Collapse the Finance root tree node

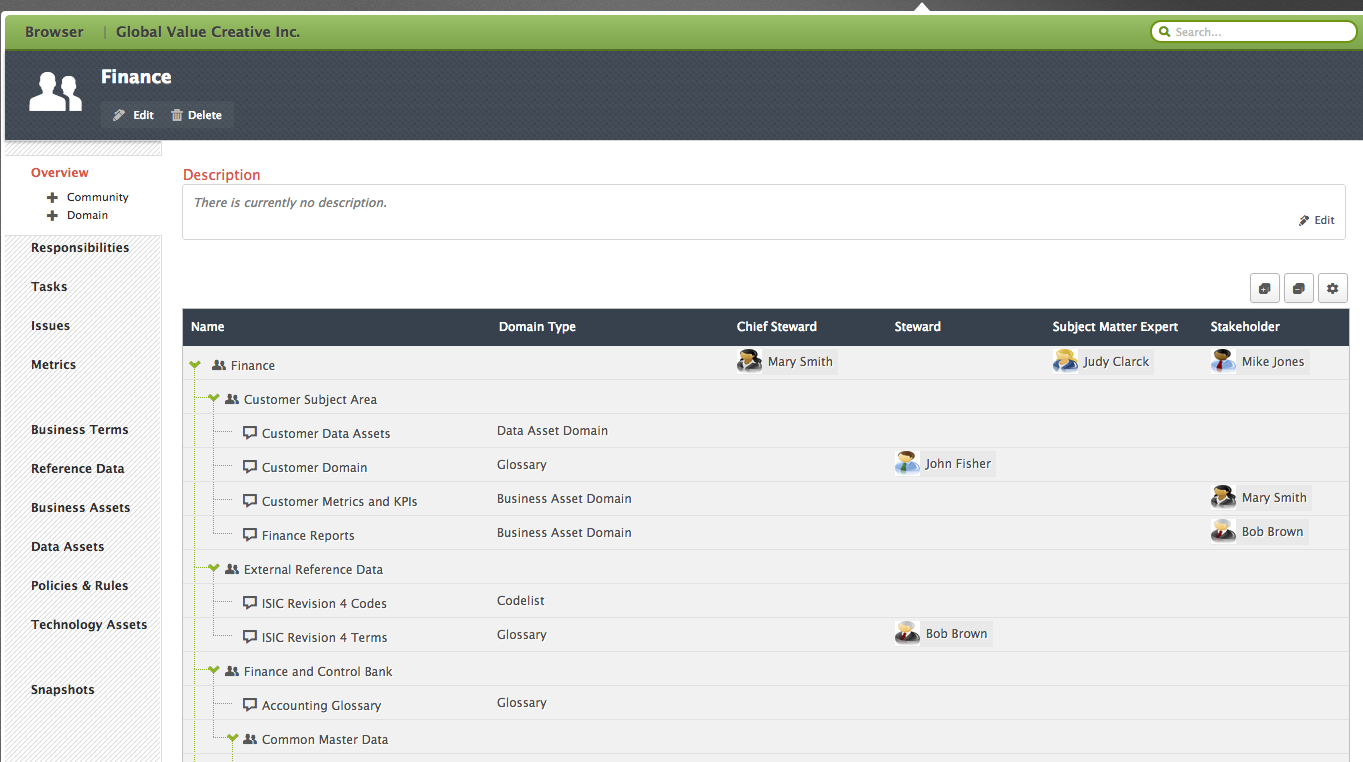coord(195,365)
